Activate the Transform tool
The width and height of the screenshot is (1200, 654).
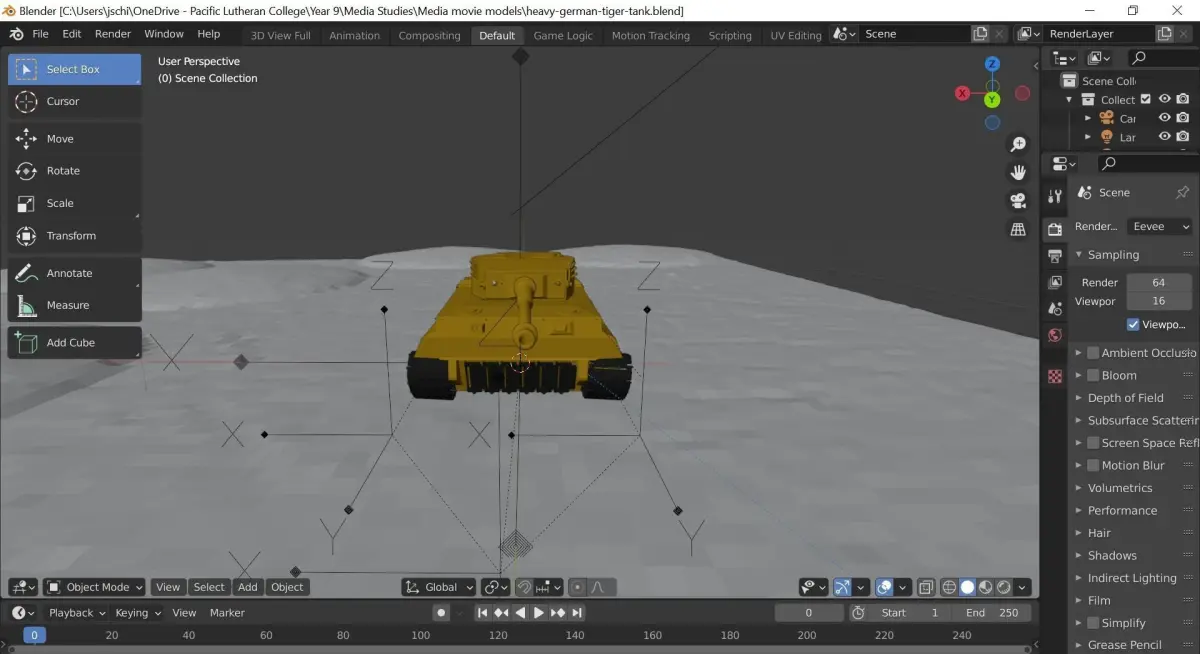coord(75,236)
